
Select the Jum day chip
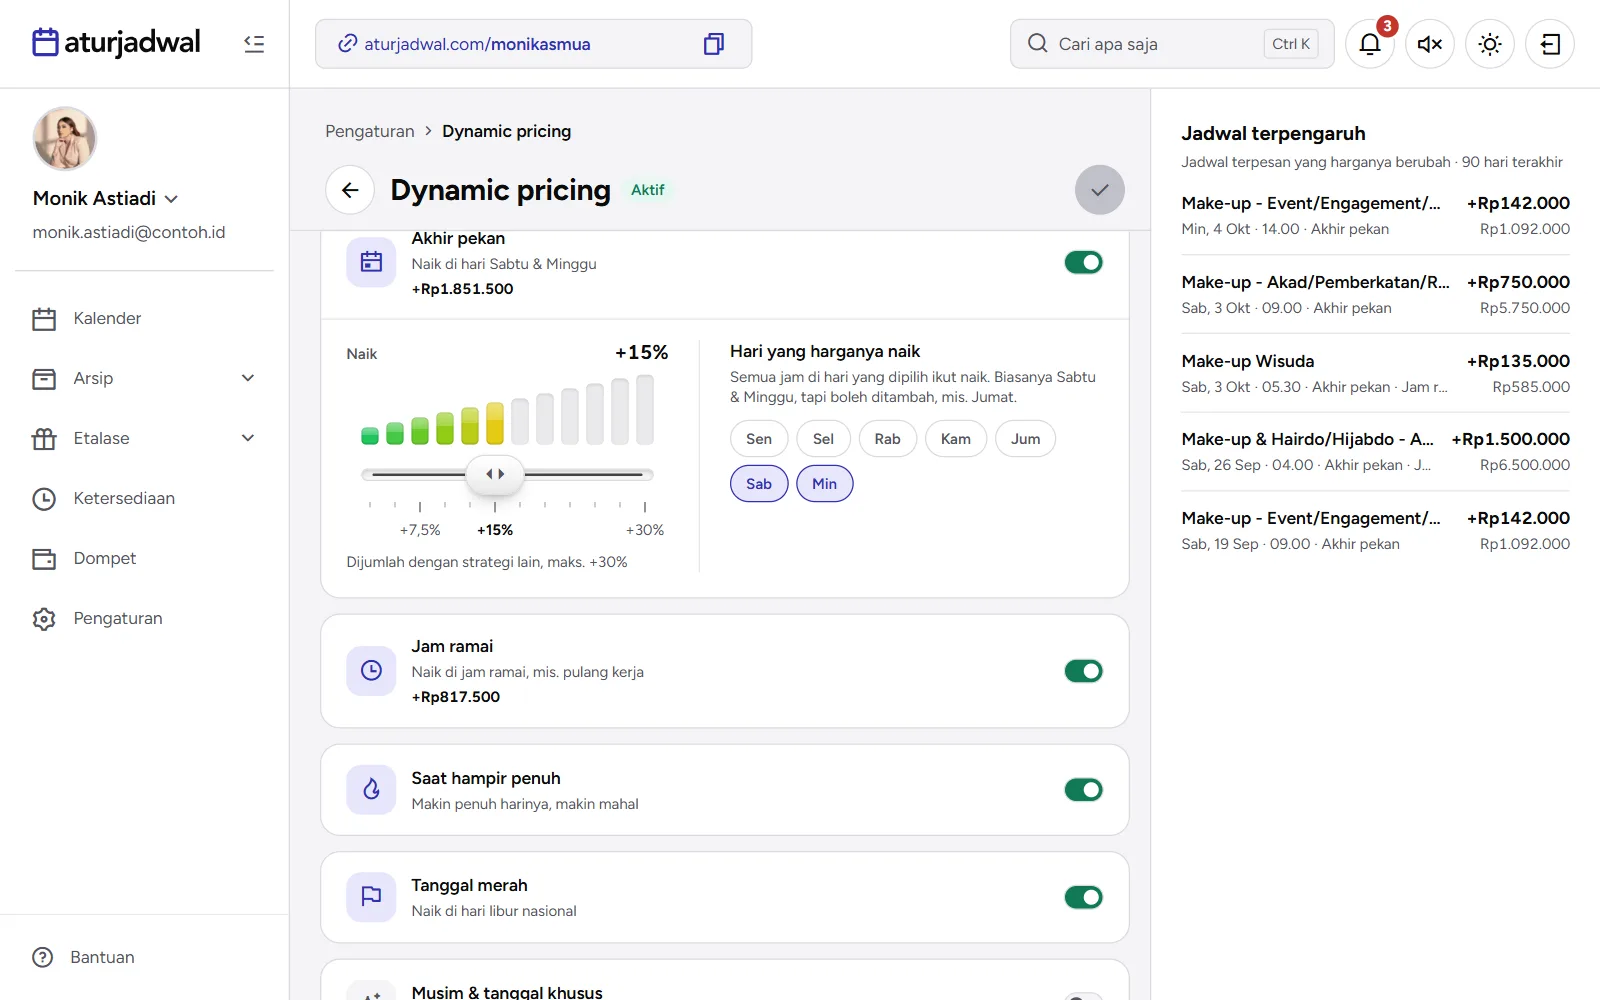point(1025,439)
